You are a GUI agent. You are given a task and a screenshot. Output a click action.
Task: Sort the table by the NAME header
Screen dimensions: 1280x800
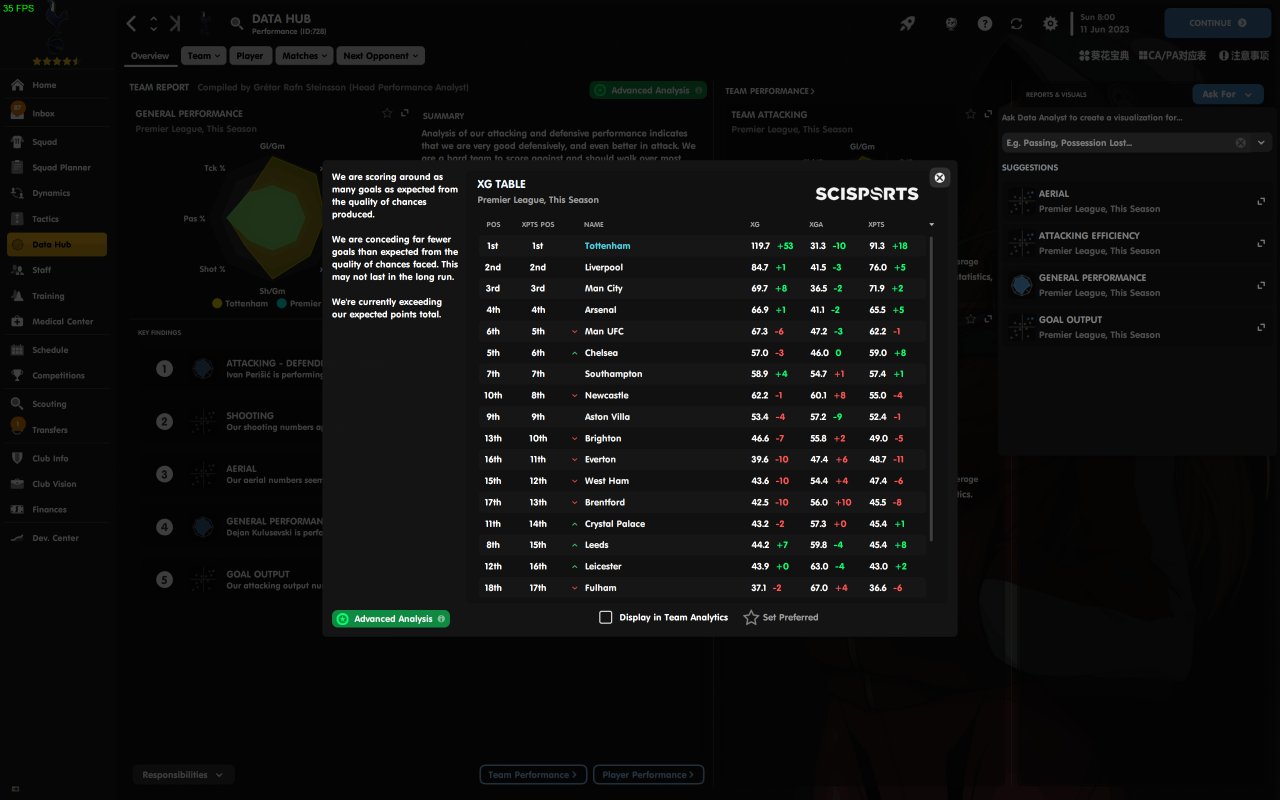click(x=594, y=225)
